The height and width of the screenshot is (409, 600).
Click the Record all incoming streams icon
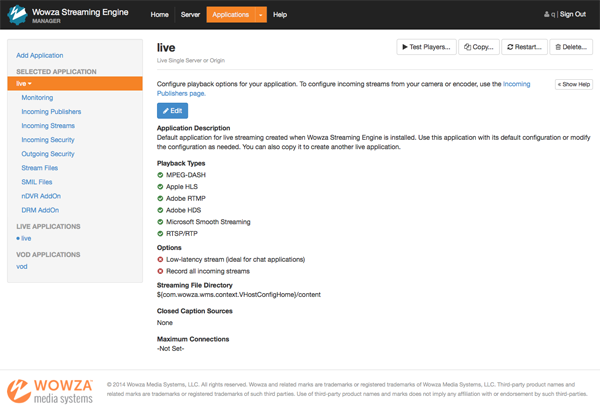pos(161,271)
